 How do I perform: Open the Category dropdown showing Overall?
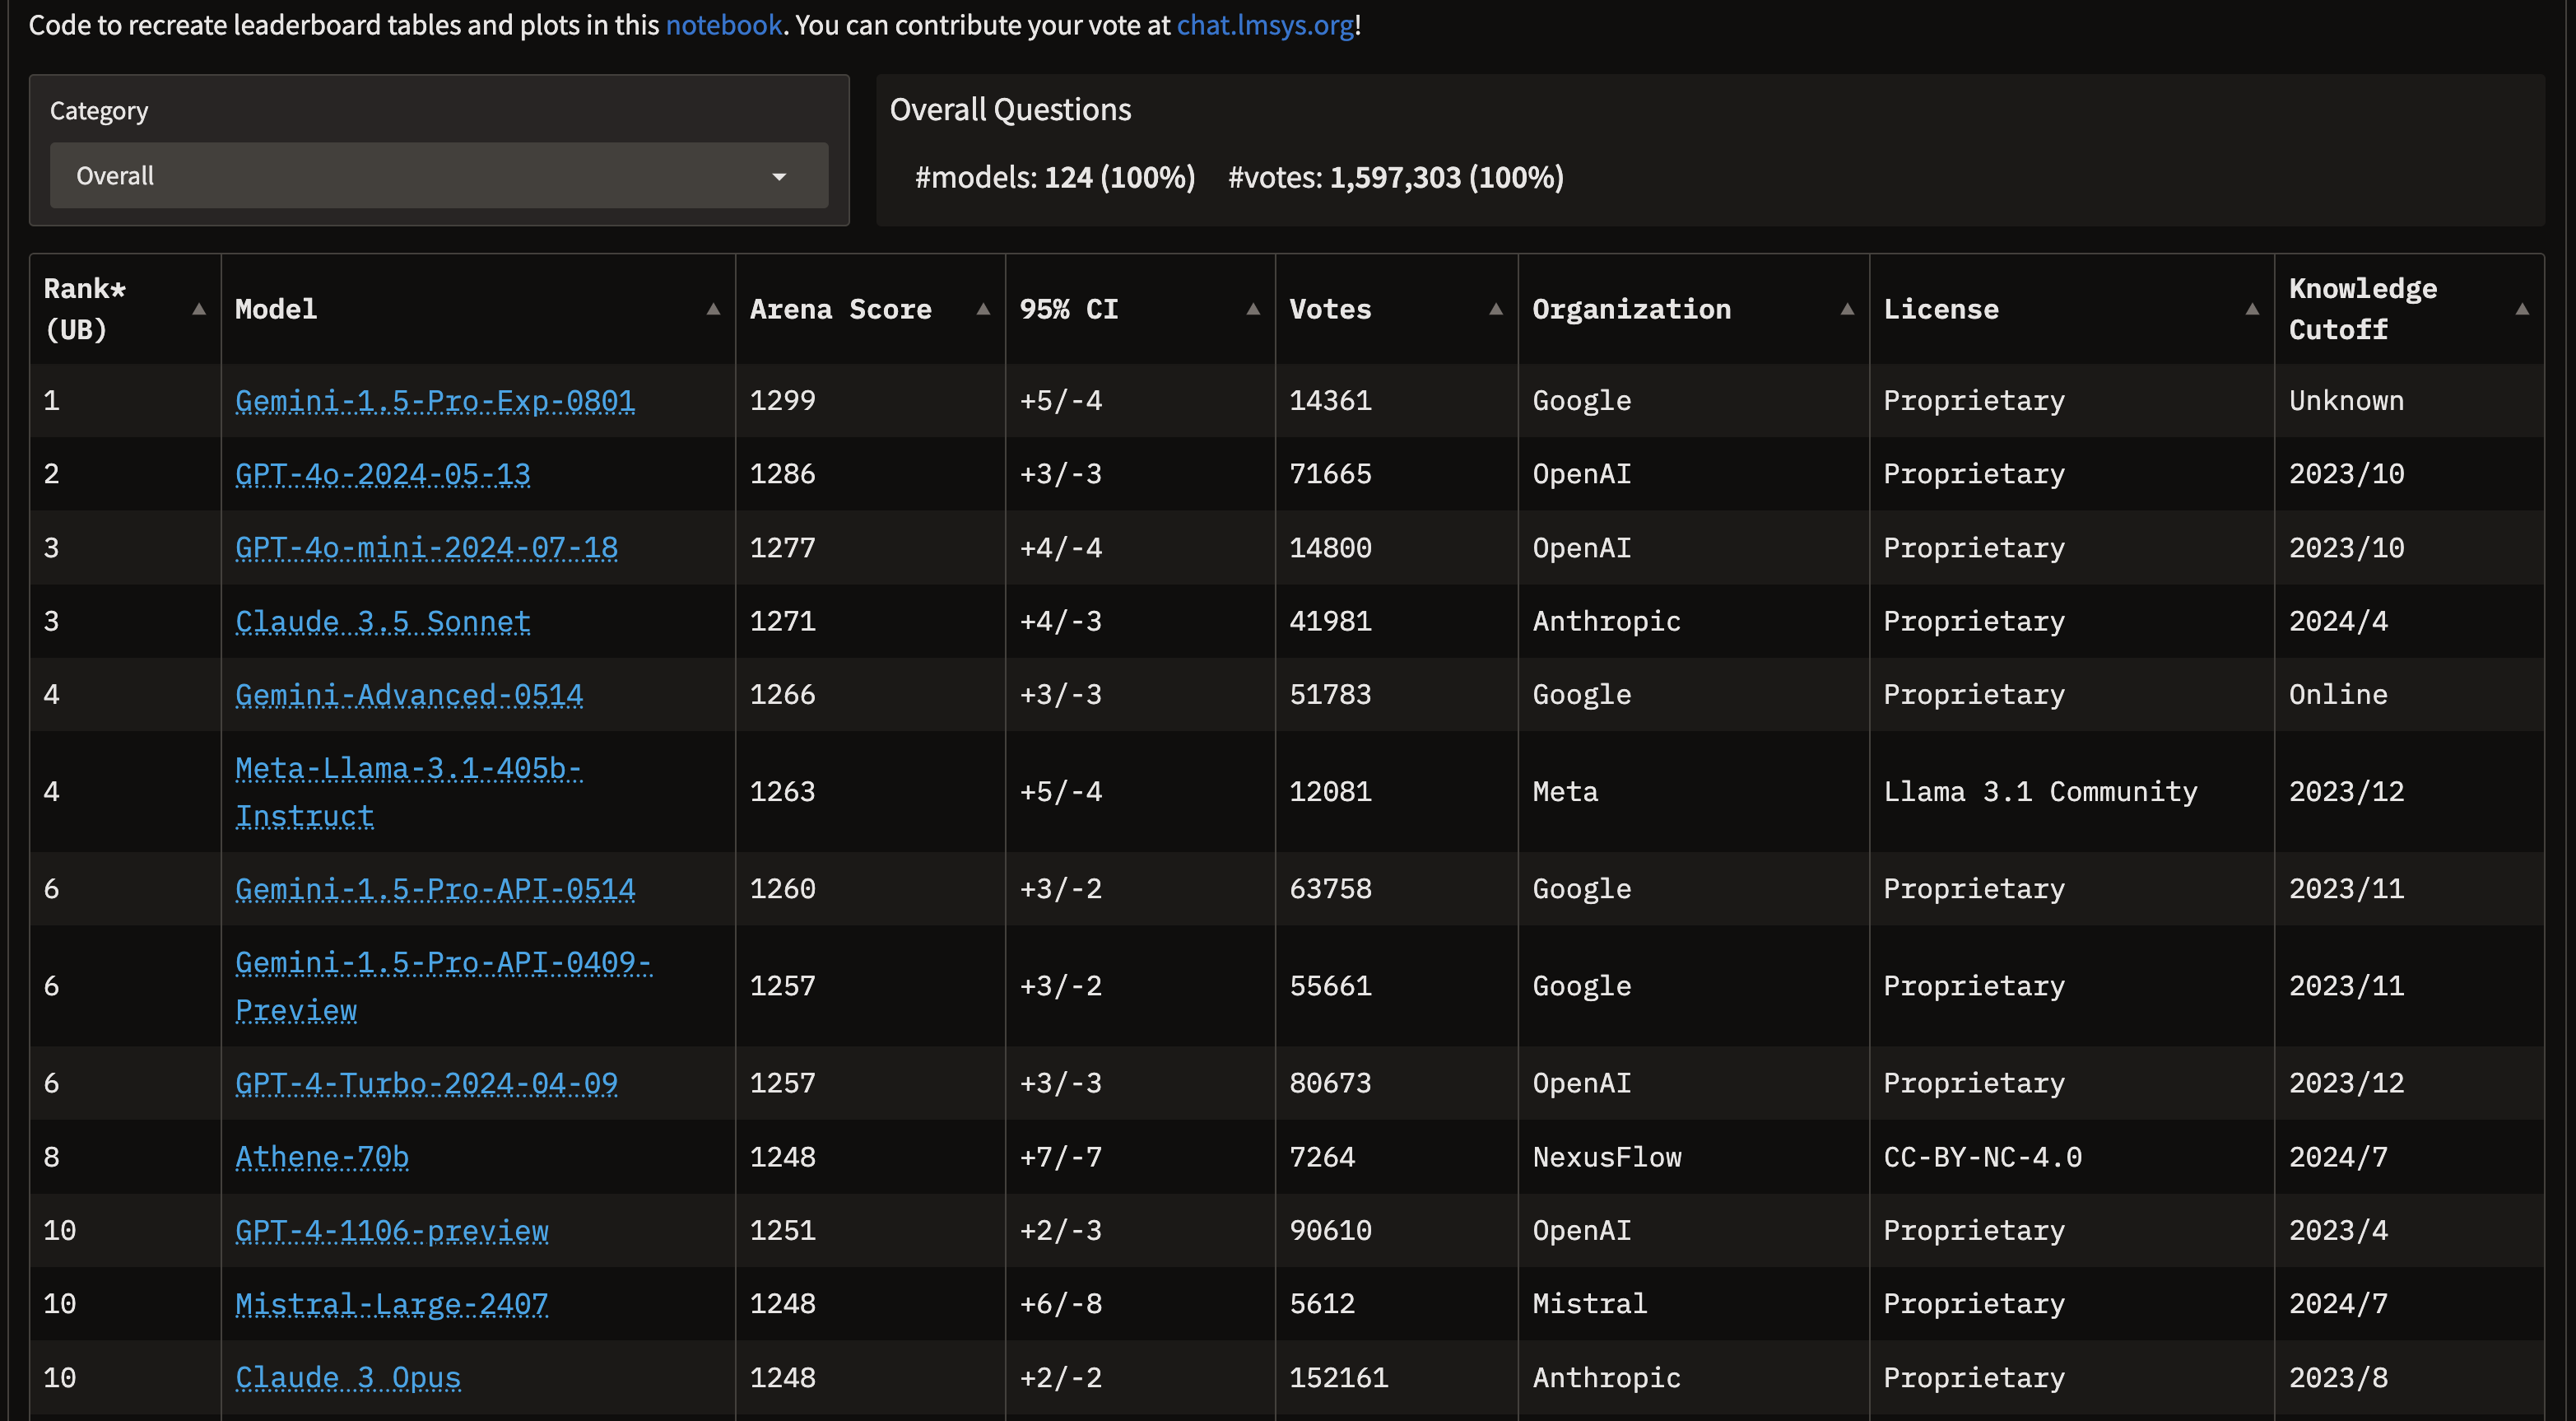(x=439, y=176)
